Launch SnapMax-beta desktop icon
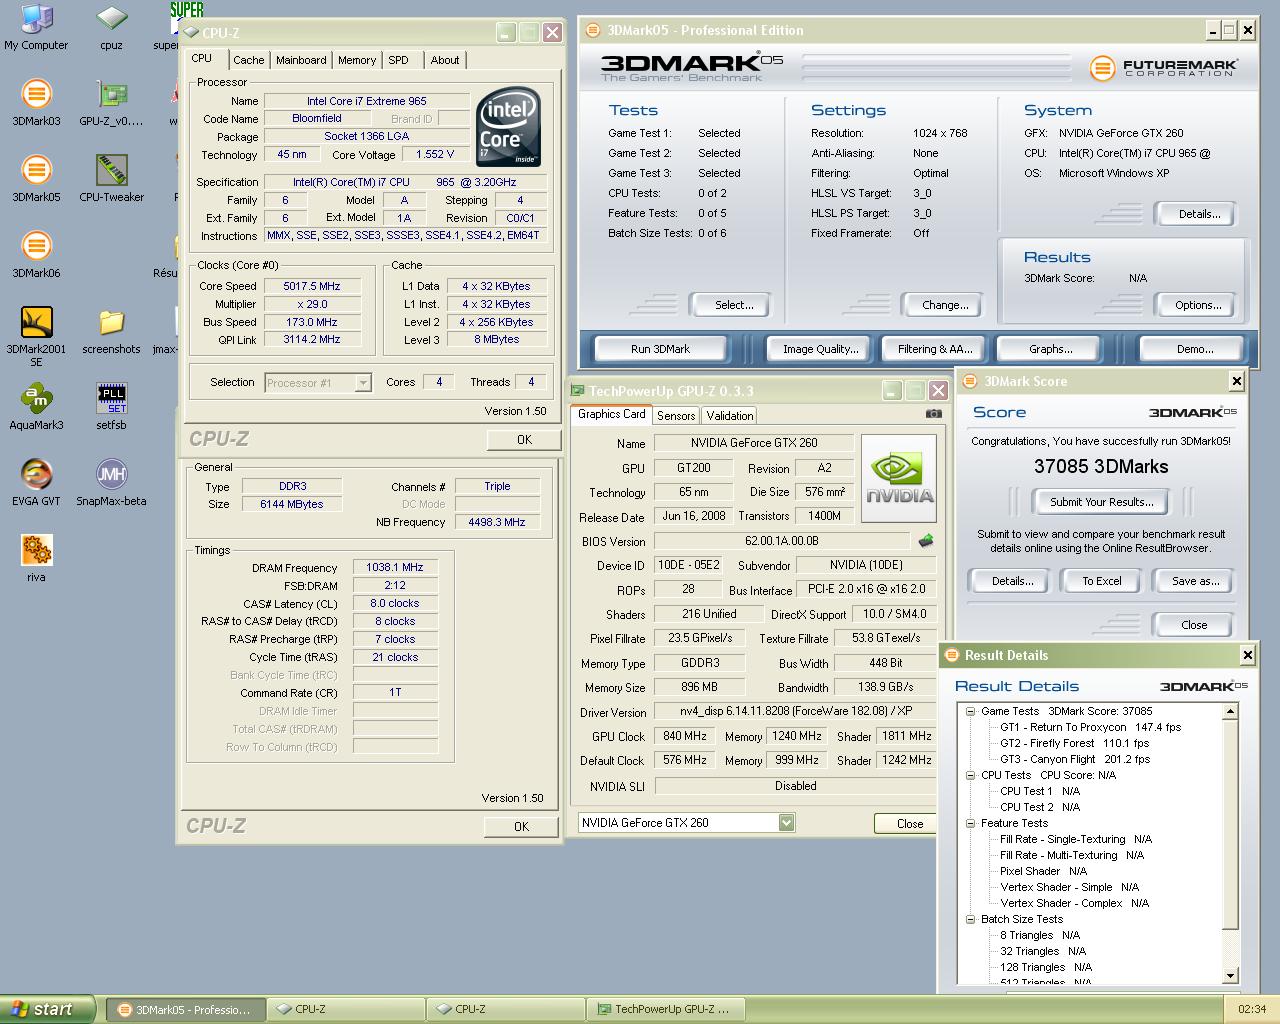 [x=111, y=483]
